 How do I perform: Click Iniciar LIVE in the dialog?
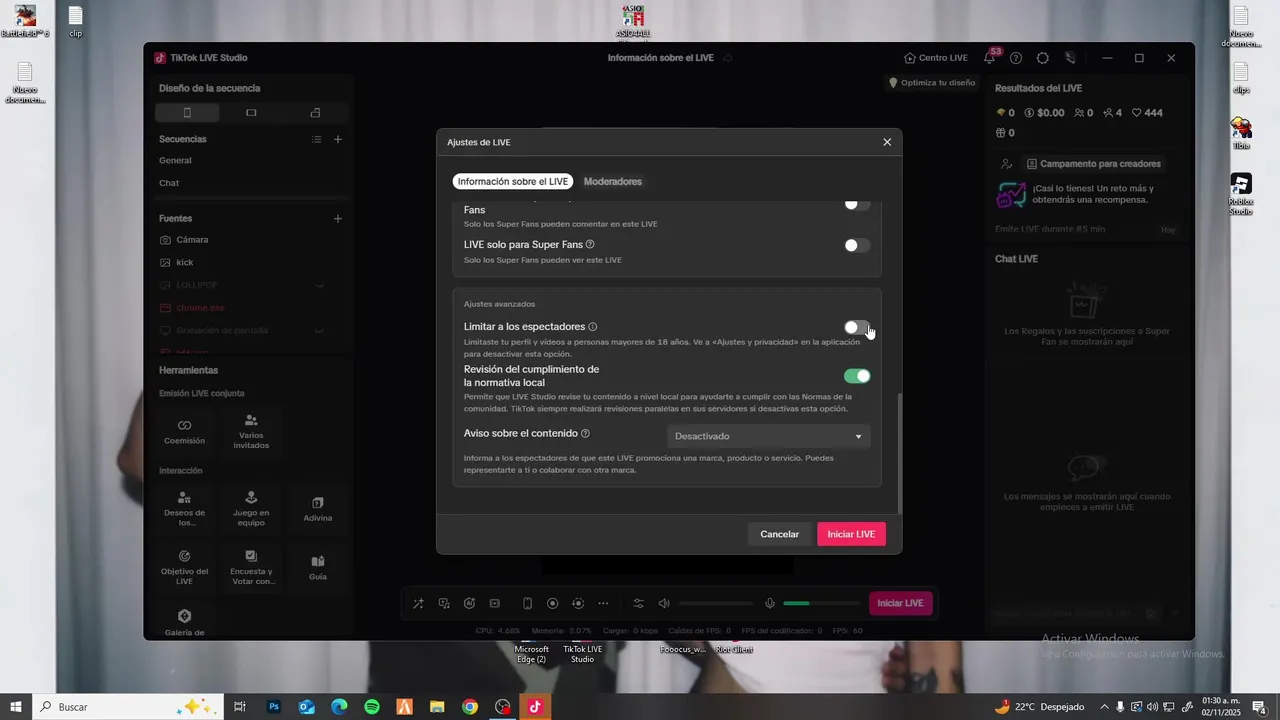click(851, 534)
